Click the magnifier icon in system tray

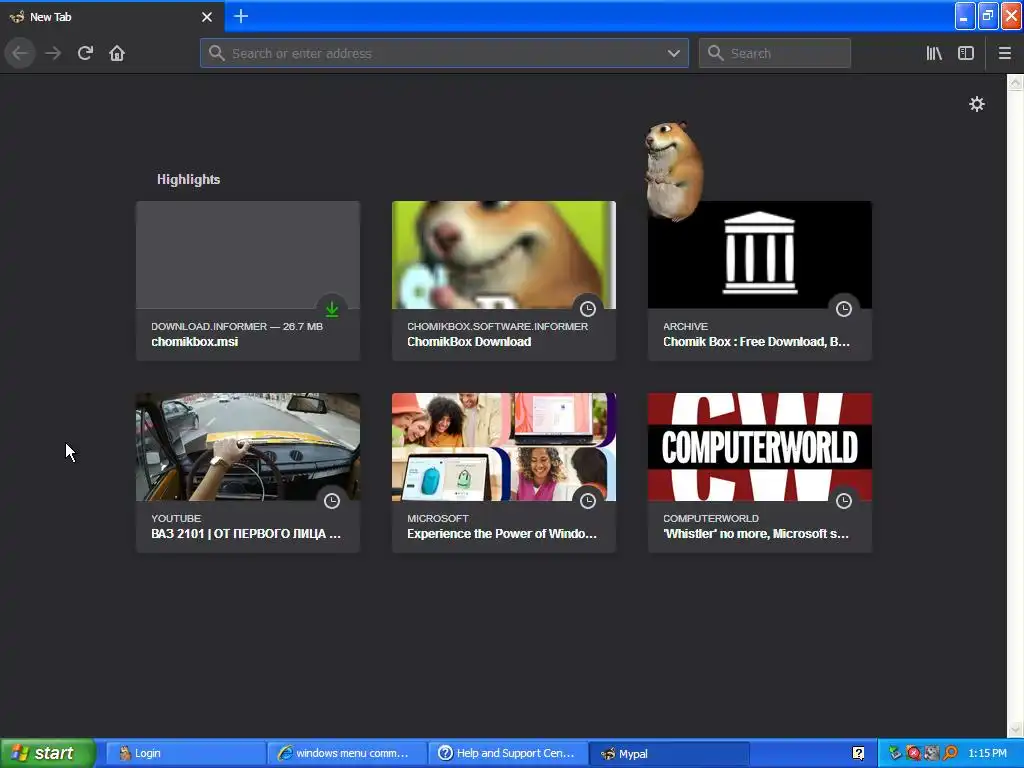[950, 753]
